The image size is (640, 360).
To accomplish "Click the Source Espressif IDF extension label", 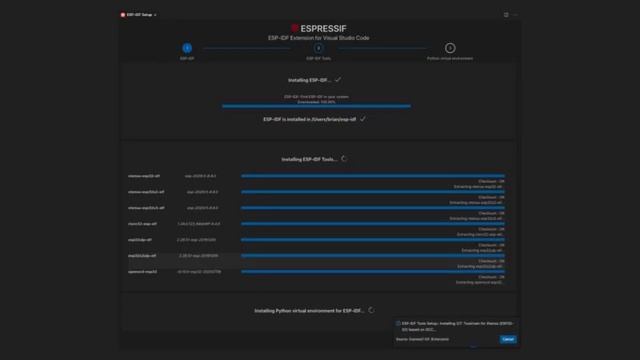I will 422,339.
